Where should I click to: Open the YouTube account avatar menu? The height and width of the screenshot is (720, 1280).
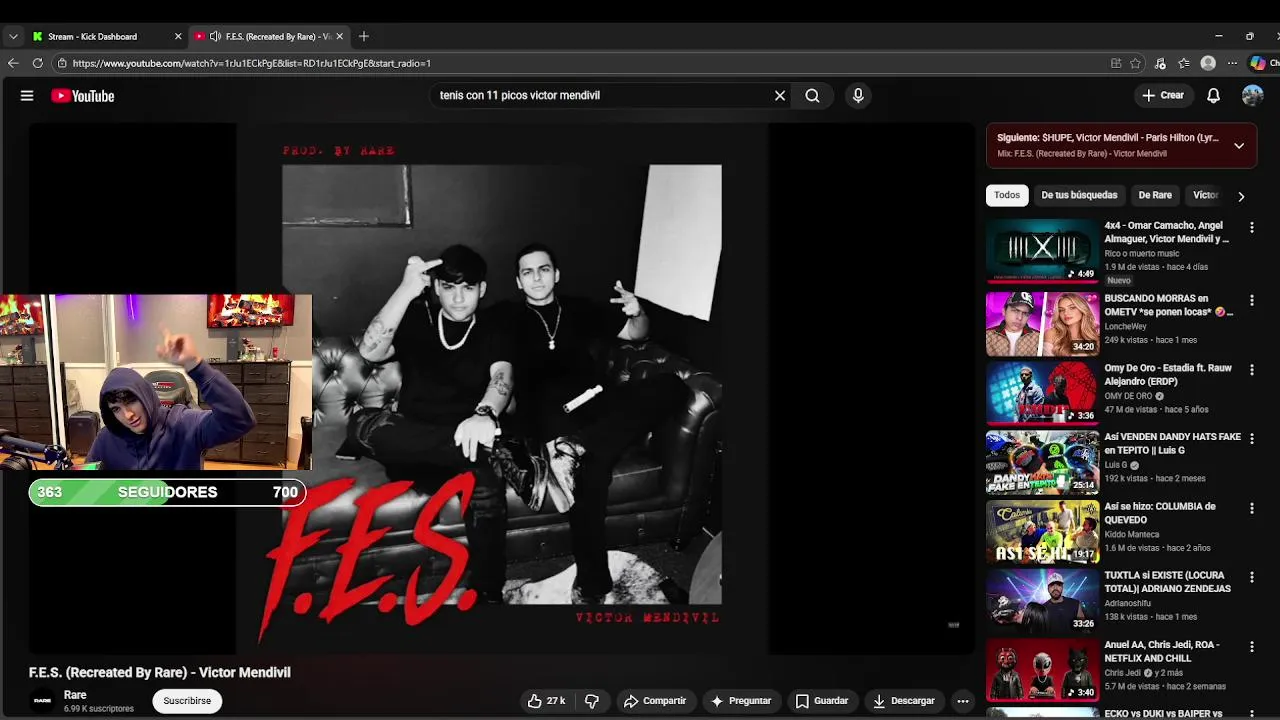point(1252,96)
